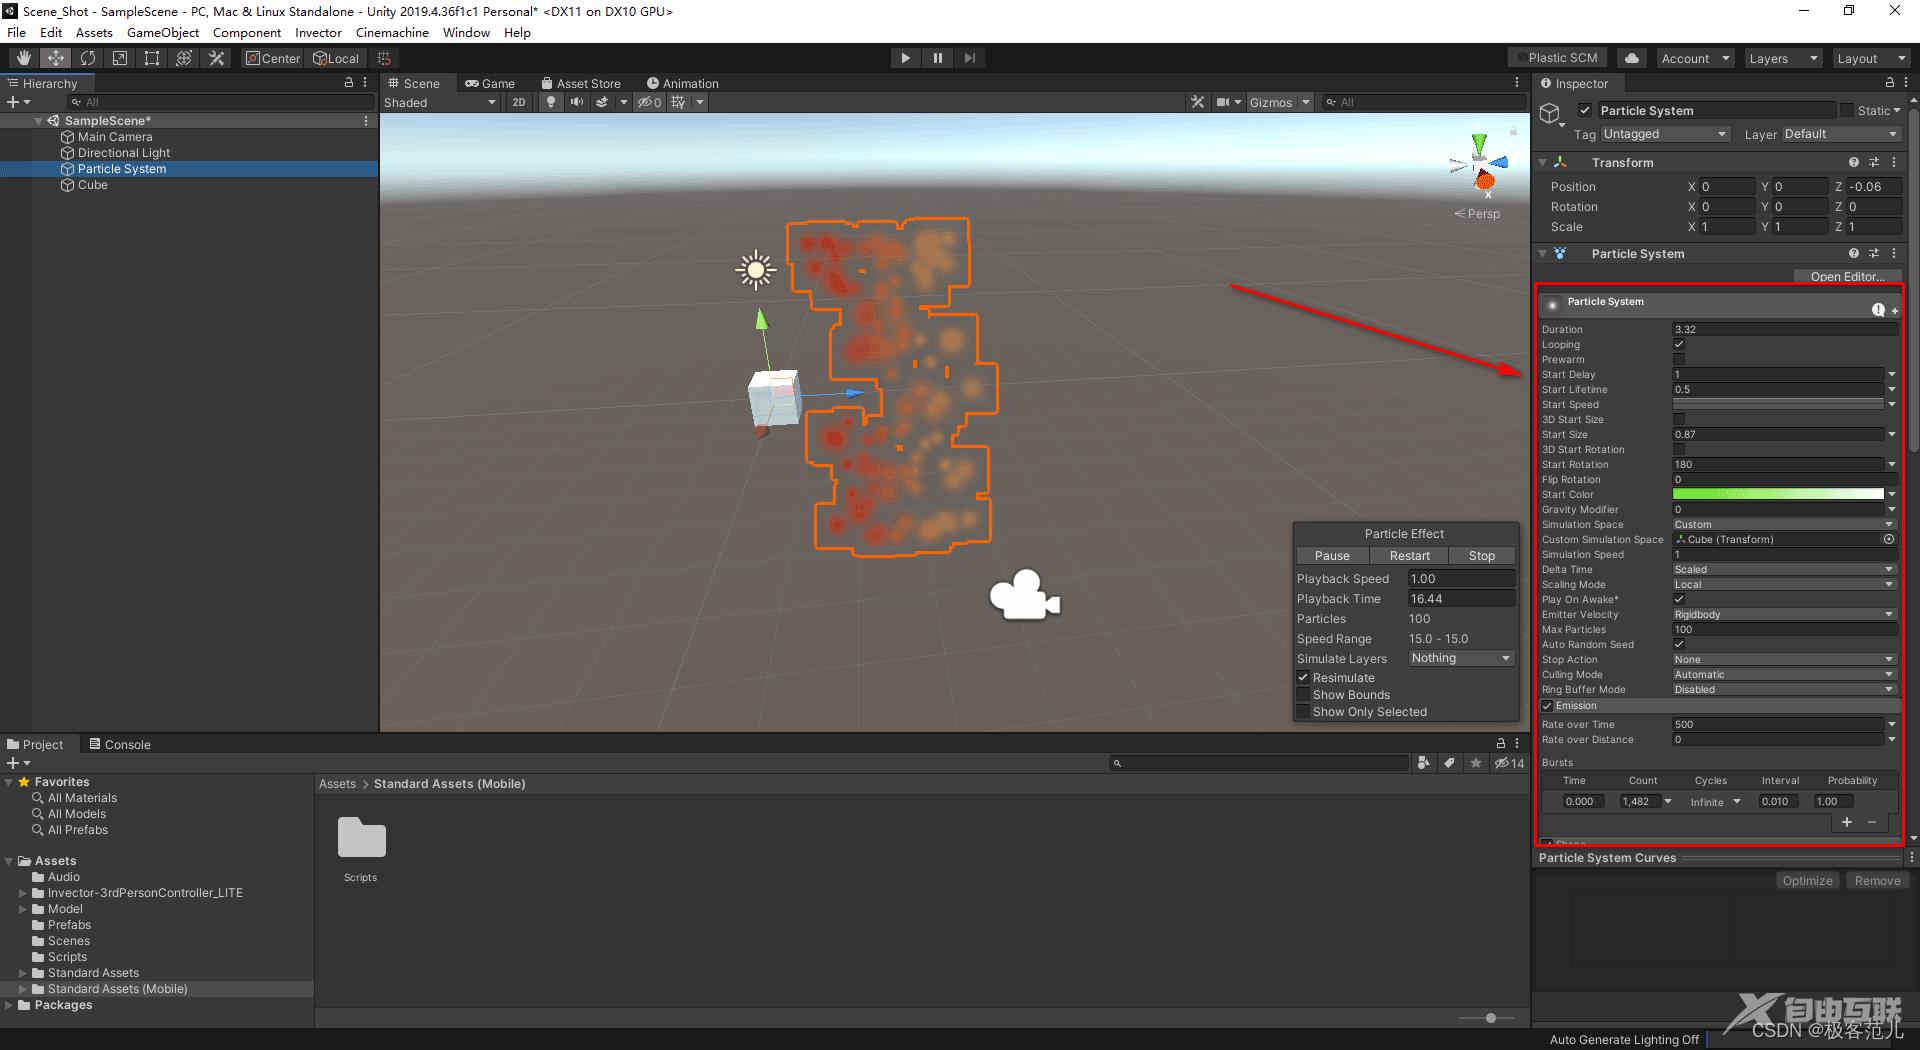This screenshot has width=1920, height=1050.
Task: Open the Cinemachine menu
Action: click(392, 32)
